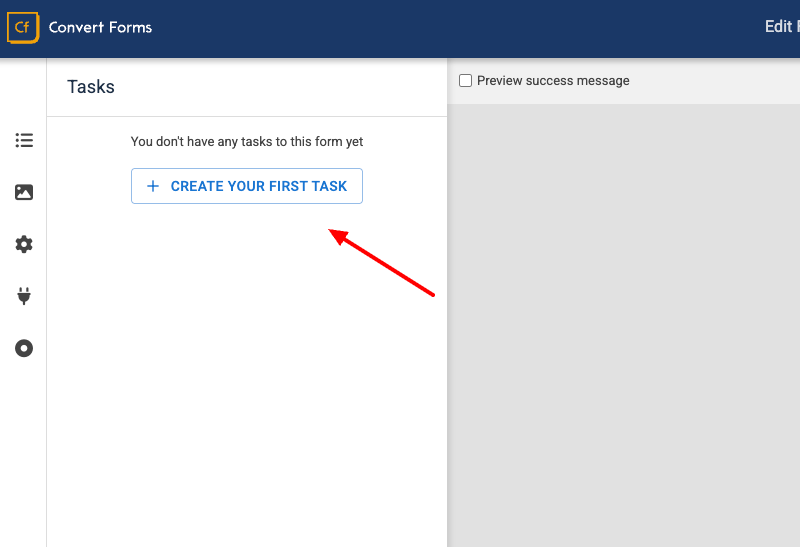Open the image design sidebar icon
Image resolution: width=800 pixels, height=547 pixels.
click(24, 192)
